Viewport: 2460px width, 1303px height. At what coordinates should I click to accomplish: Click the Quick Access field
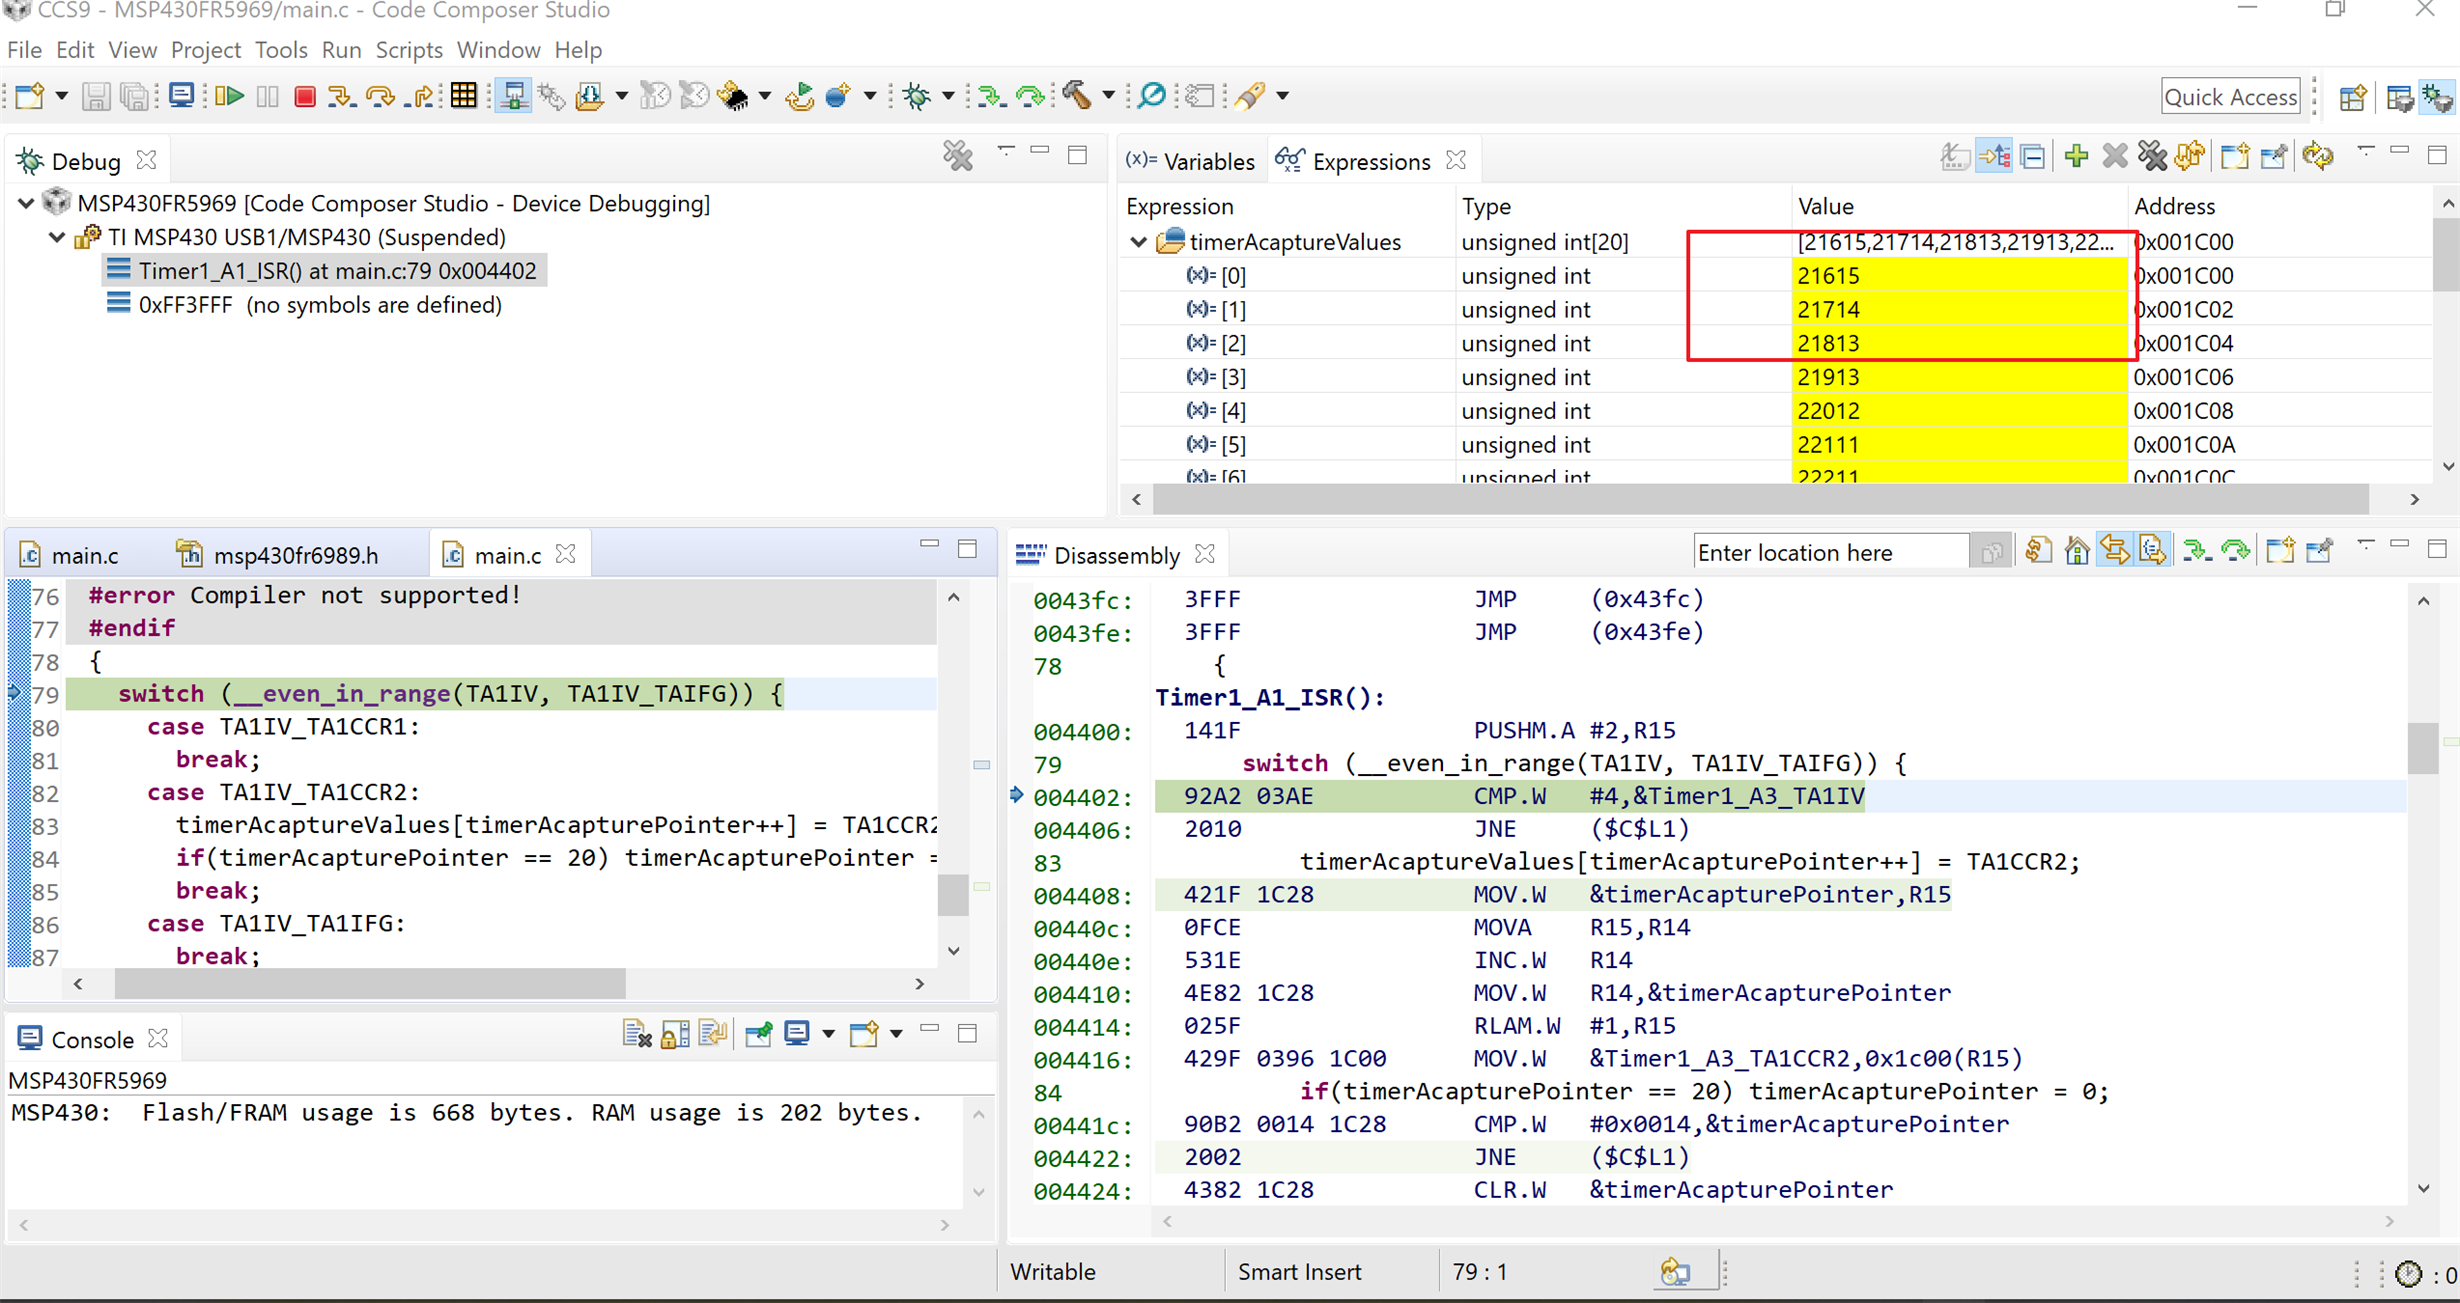2230,97
